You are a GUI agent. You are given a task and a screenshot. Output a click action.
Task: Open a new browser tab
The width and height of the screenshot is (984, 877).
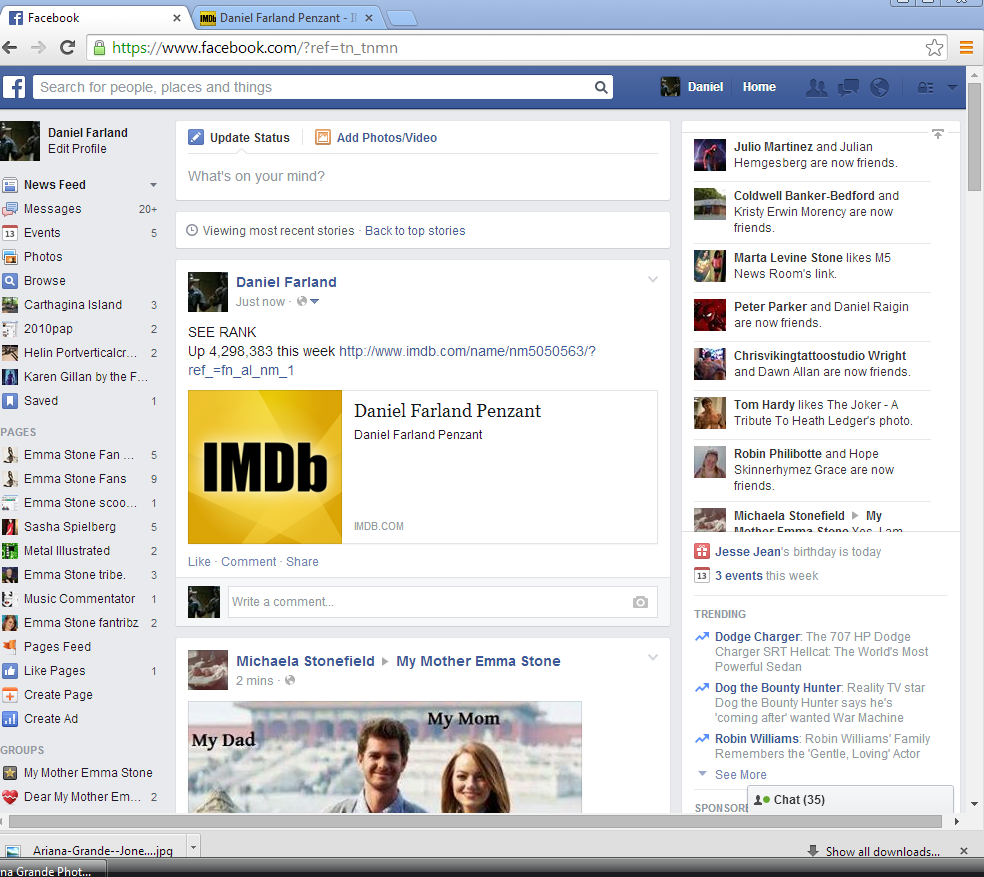402,19
